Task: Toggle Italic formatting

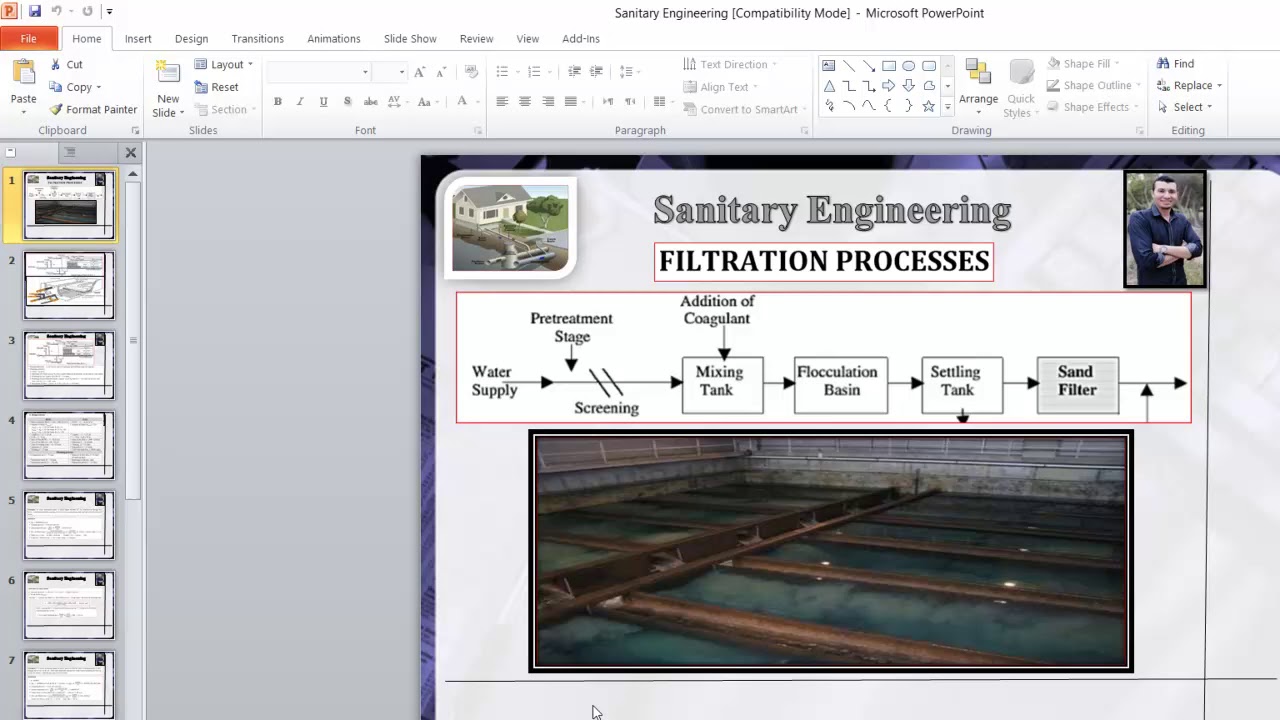Action: (300, 102)
